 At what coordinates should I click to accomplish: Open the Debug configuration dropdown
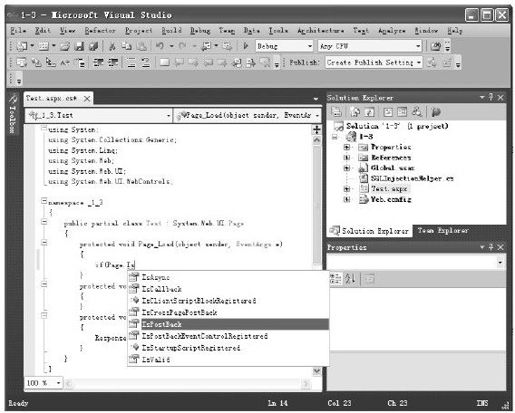click(x=284, y=46)
